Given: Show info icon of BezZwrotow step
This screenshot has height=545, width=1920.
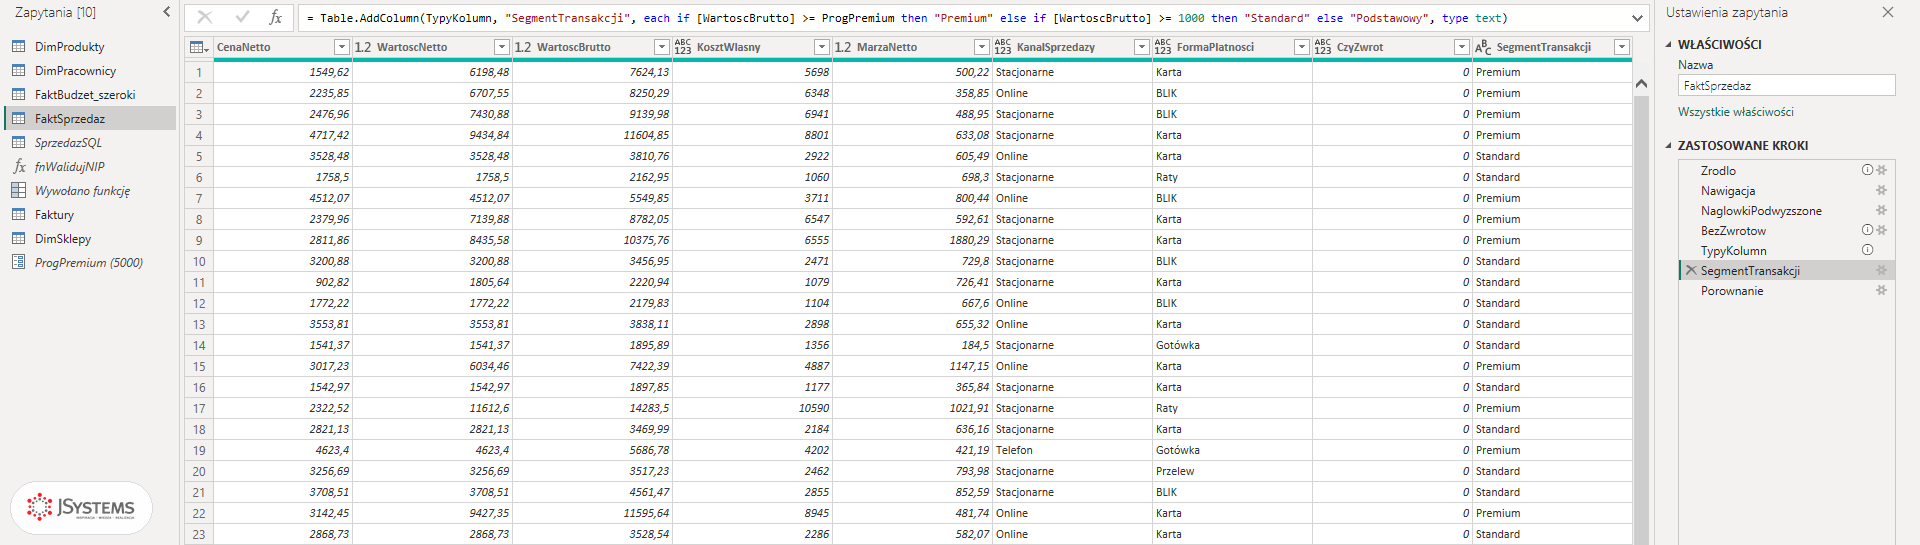Looking at the screenshot, I should tap(1867, 230).
